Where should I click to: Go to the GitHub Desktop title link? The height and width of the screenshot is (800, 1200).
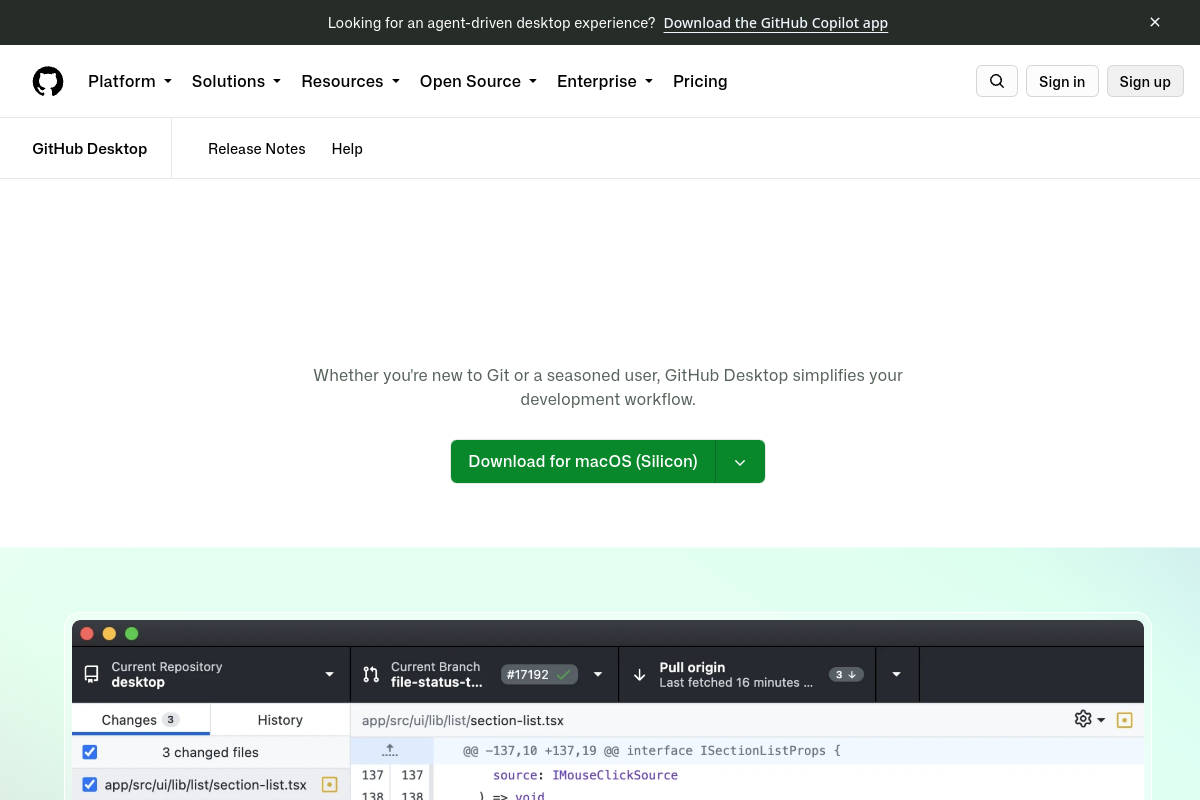coord(90,149)
